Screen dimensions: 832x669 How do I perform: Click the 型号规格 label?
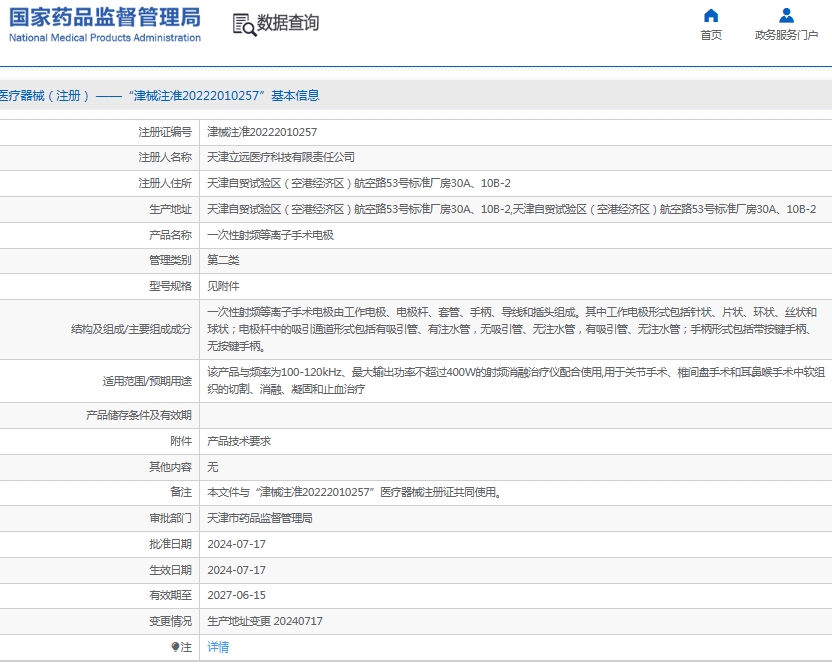tap(170, 286)
